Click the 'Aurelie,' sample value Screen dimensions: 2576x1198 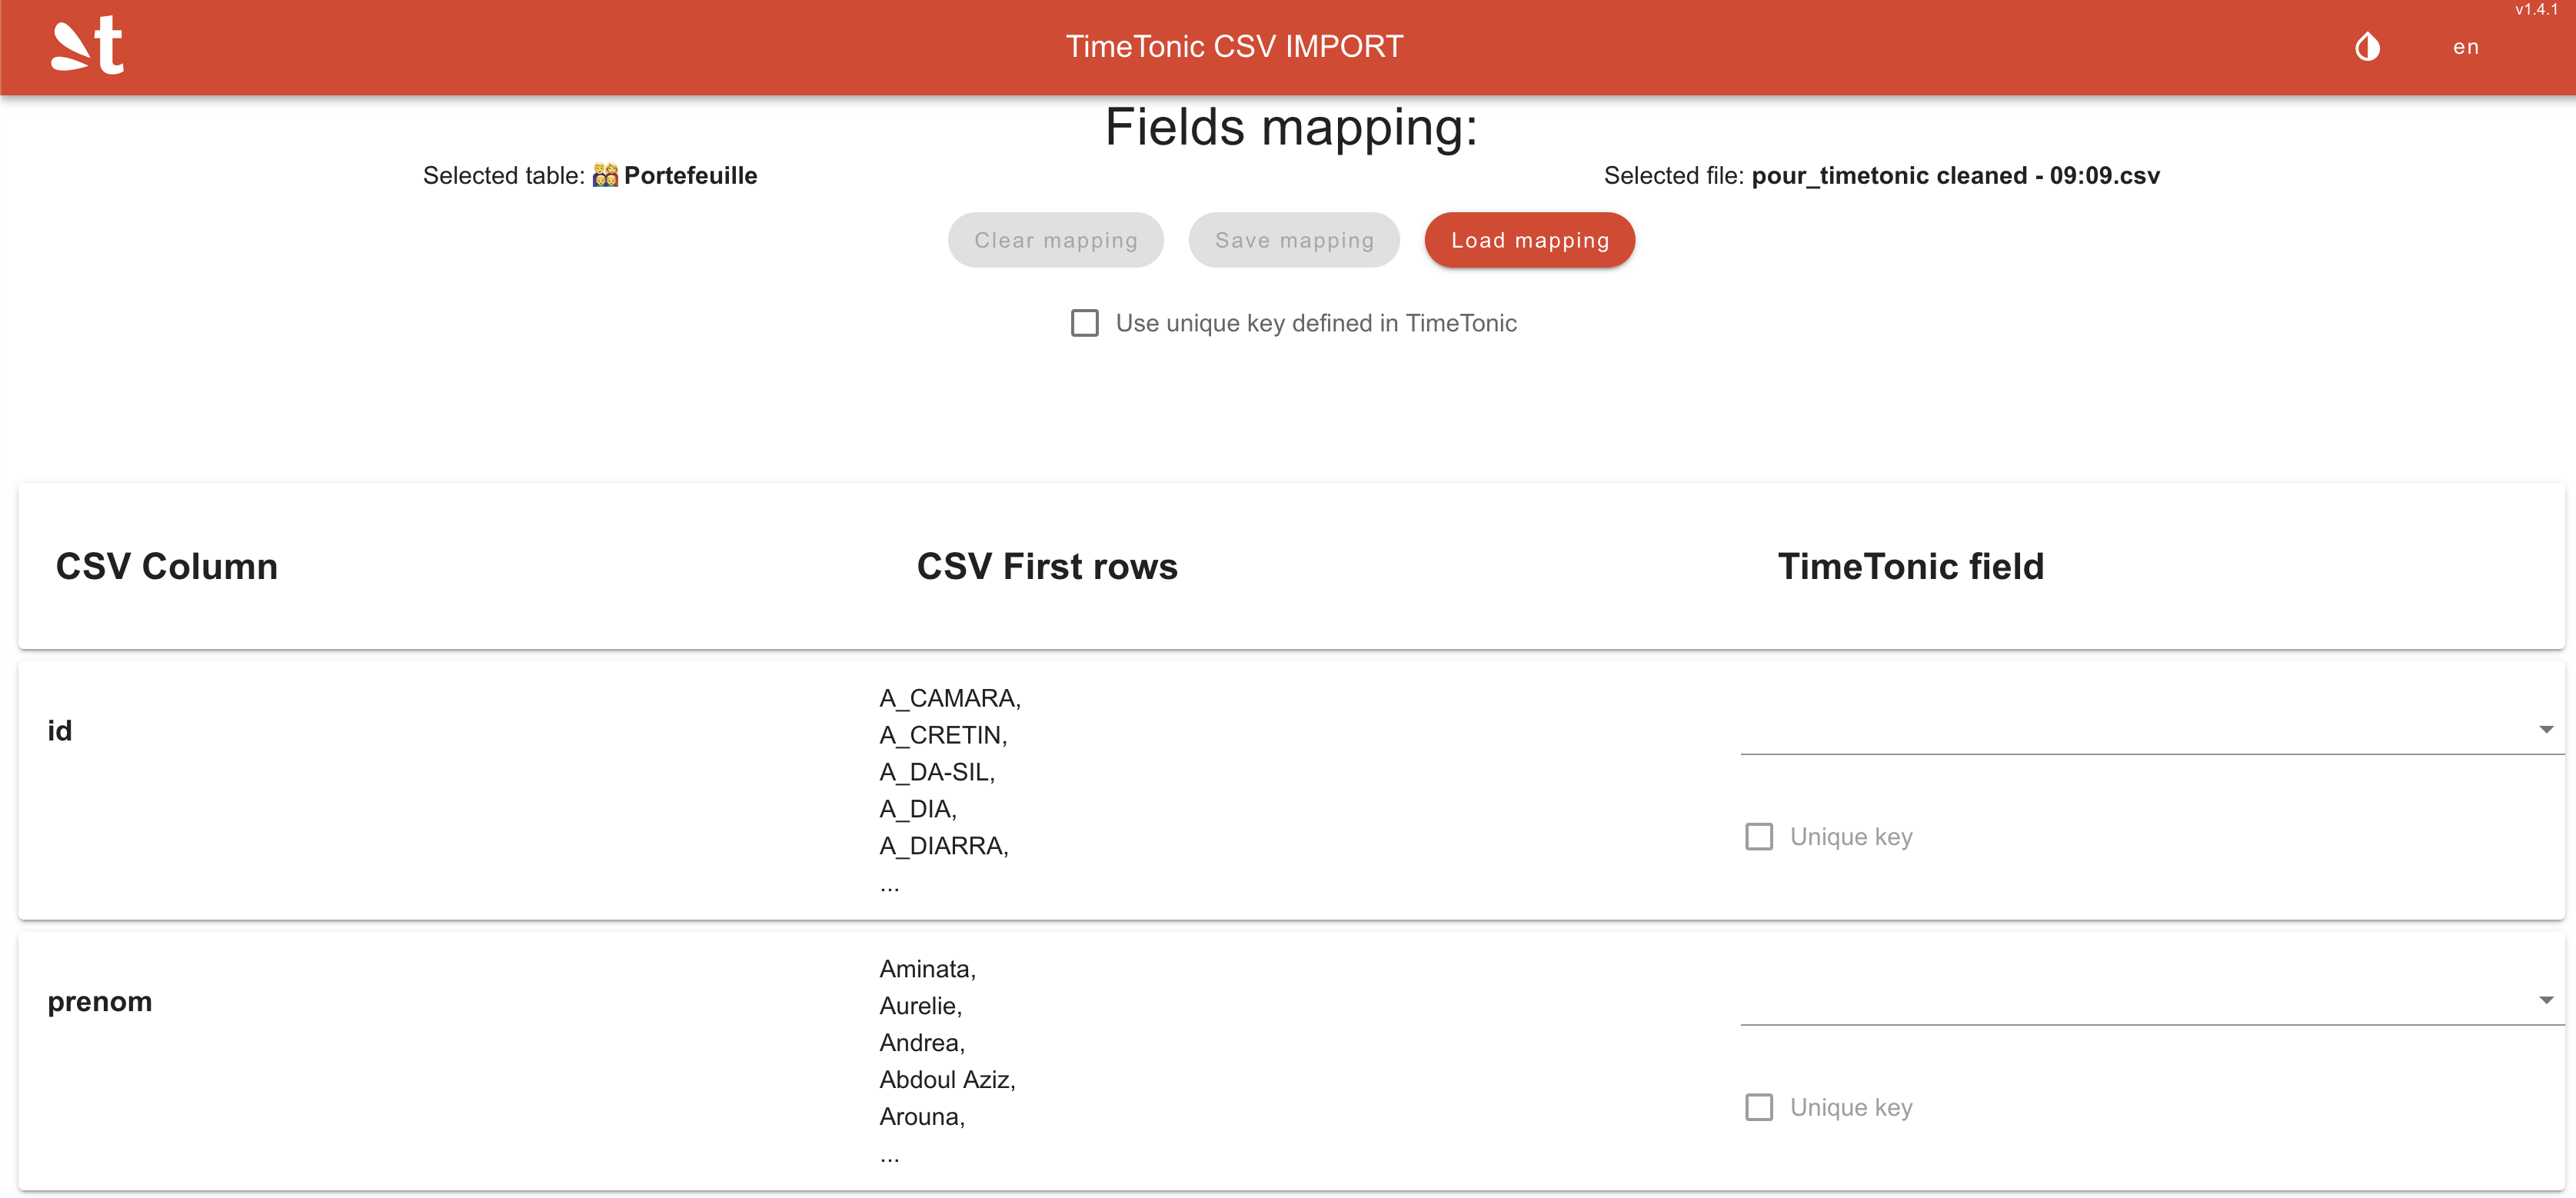pos(920,1006)
